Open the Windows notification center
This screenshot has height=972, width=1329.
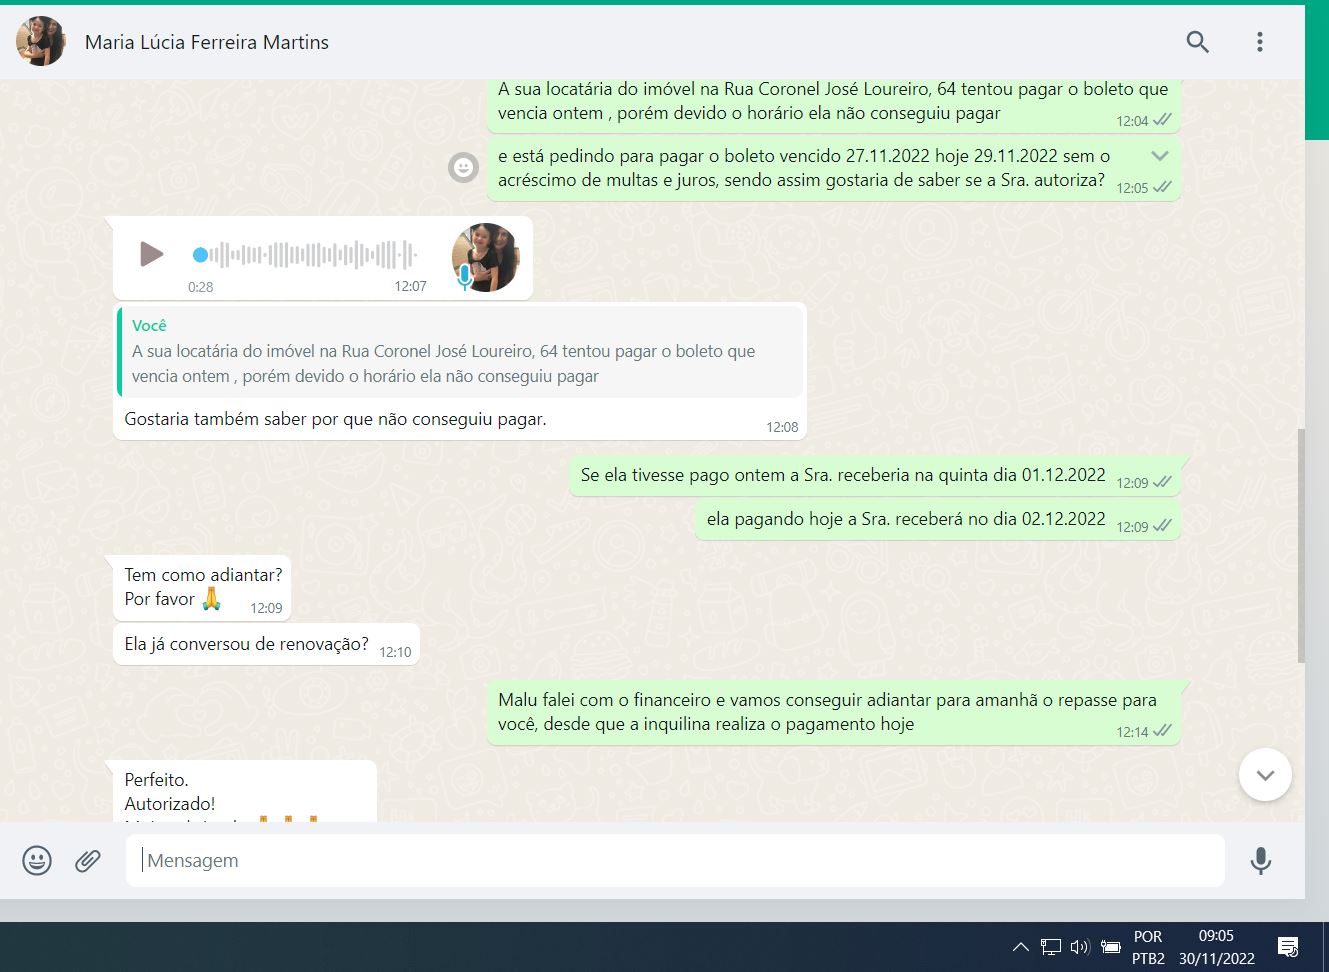(x=1288, y=946)
